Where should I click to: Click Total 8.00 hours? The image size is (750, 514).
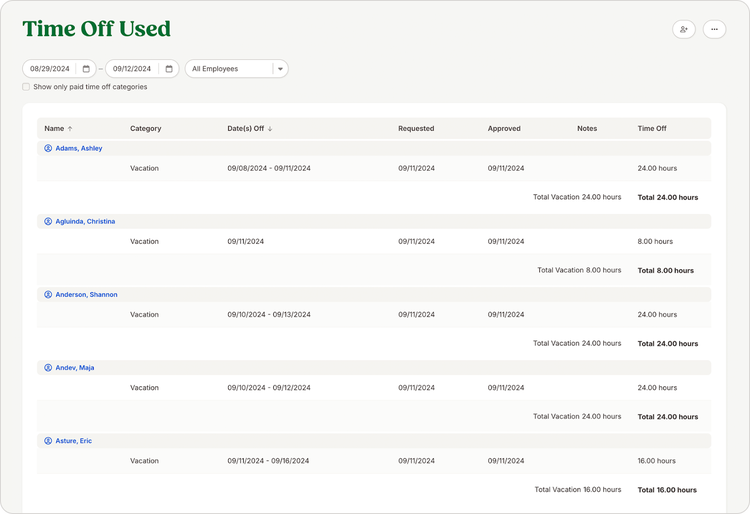tap(665, 270)
